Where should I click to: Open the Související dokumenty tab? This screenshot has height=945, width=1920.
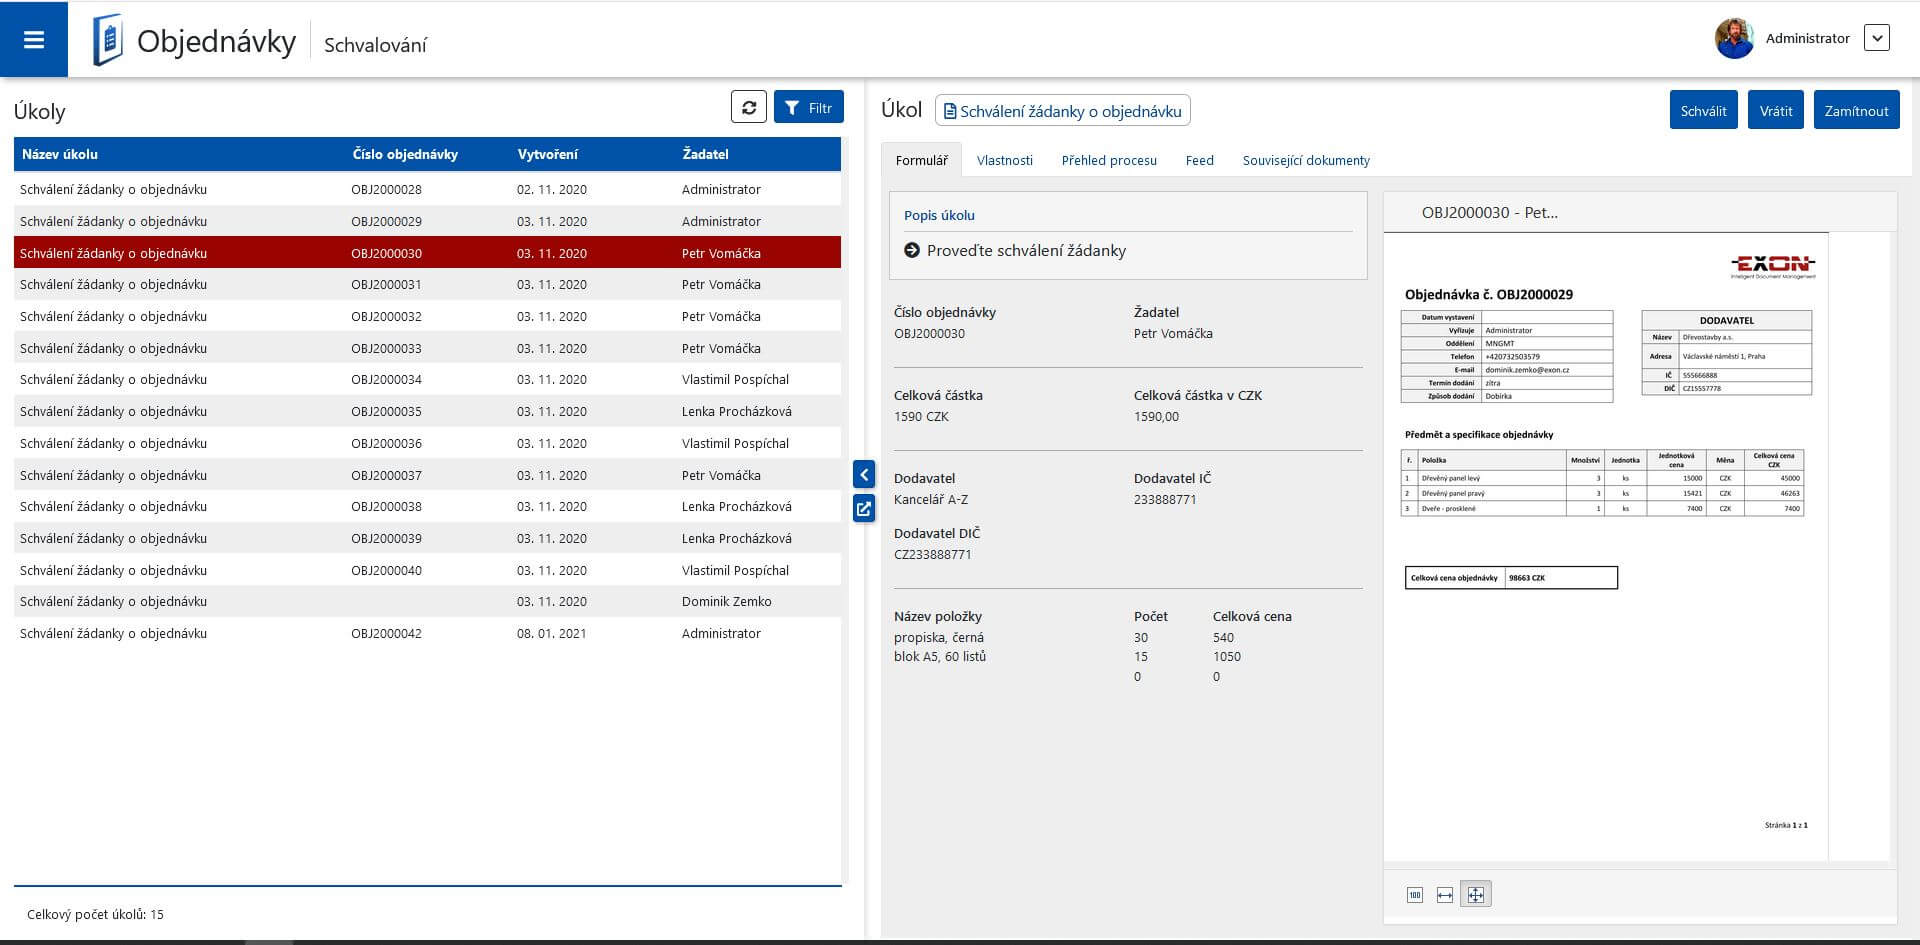coord(1305,160)
